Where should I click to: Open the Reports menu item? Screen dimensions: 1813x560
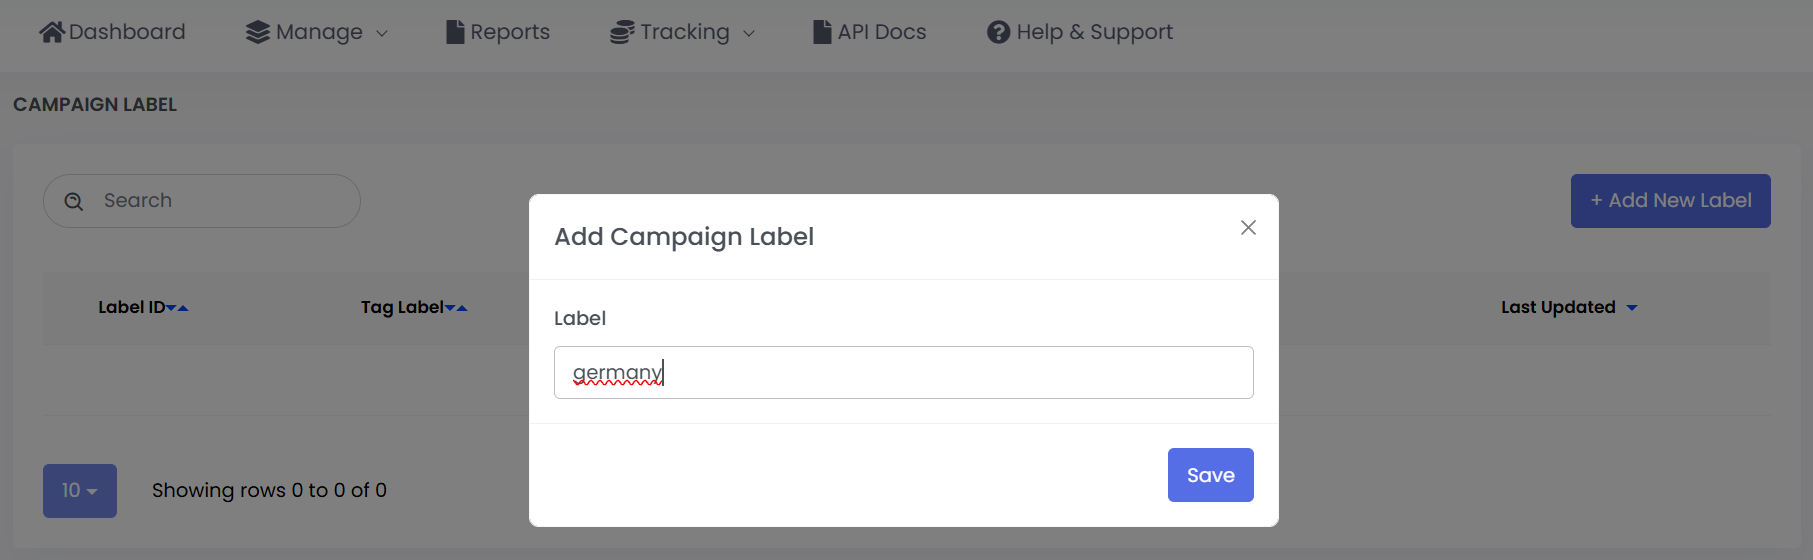click(x=509, y=32)
